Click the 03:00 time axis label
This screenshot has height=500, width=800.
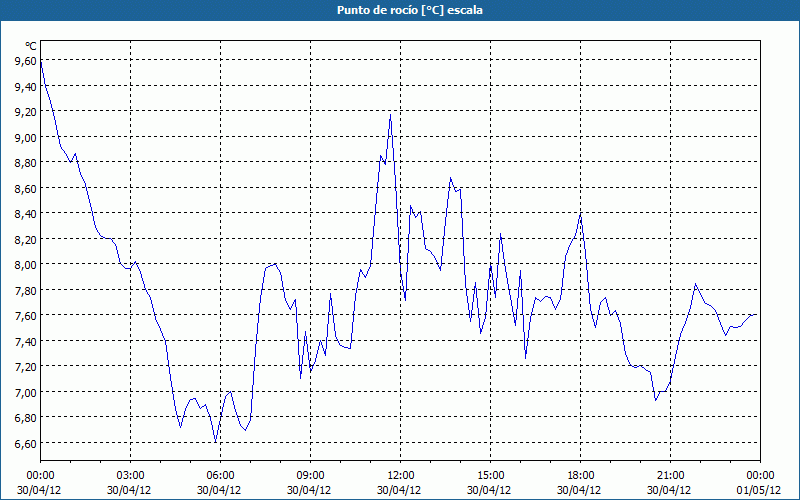click(131, 476)
